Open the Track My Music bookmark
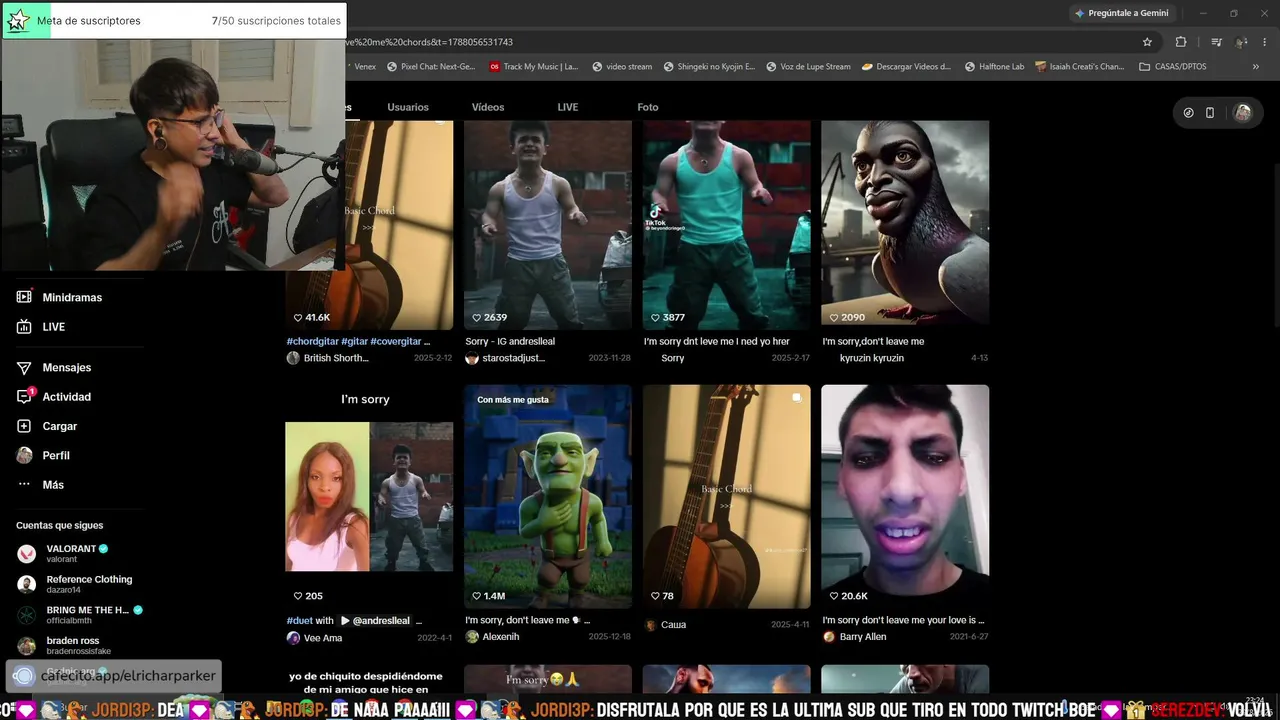The height and width of the screenshot is (720, 1280). (534, 67)
